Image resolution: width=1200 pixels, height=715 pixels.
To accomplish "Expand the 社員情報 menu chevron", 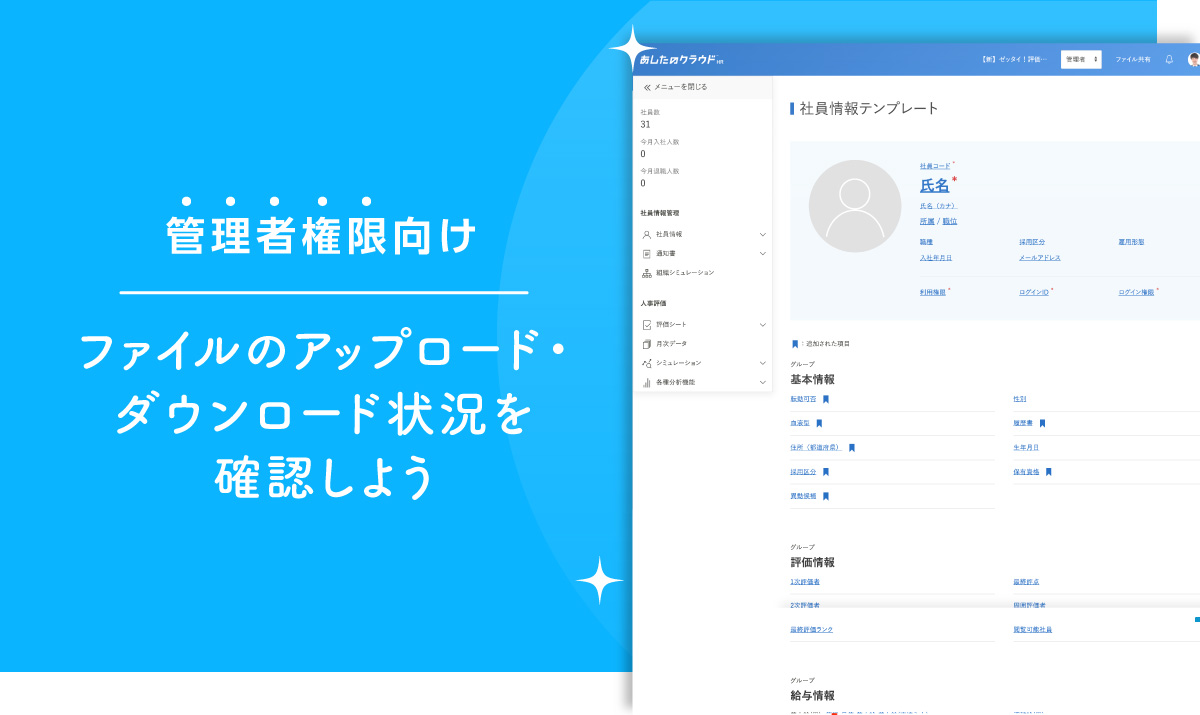I will click(x=763, y=234).
